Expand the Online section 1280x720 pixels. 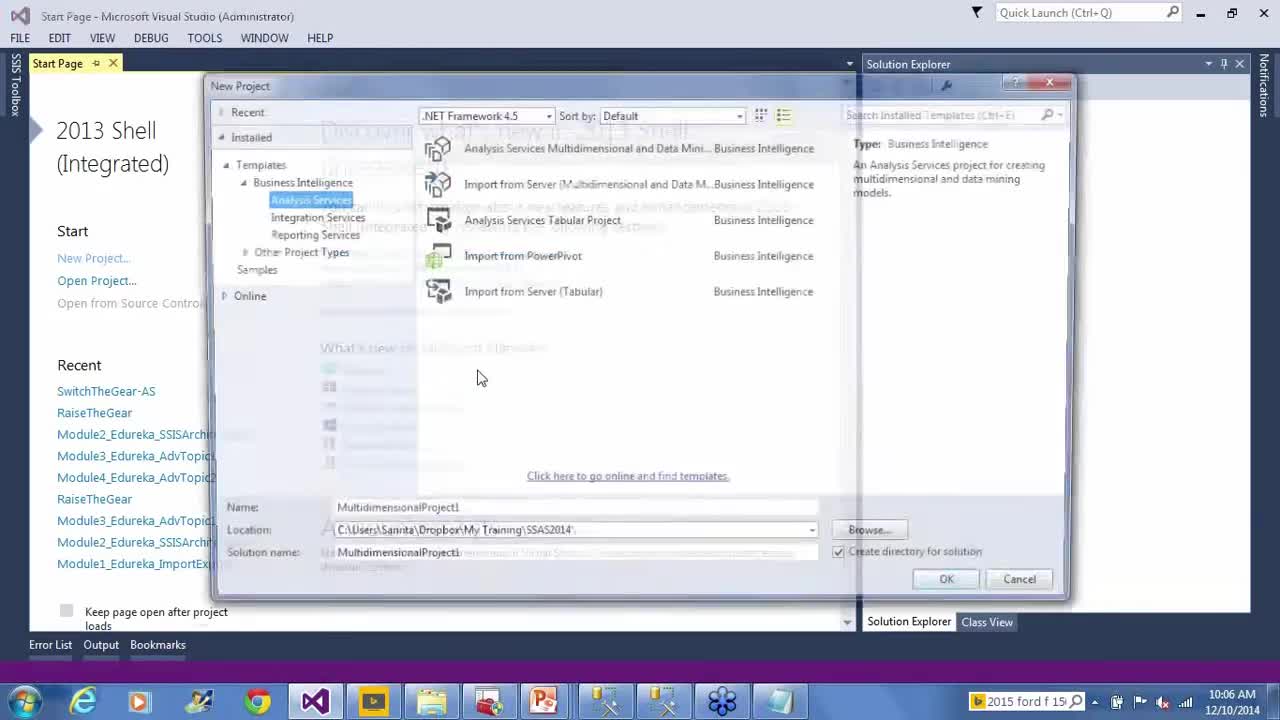pyautogui.click(x=224, y=296)
